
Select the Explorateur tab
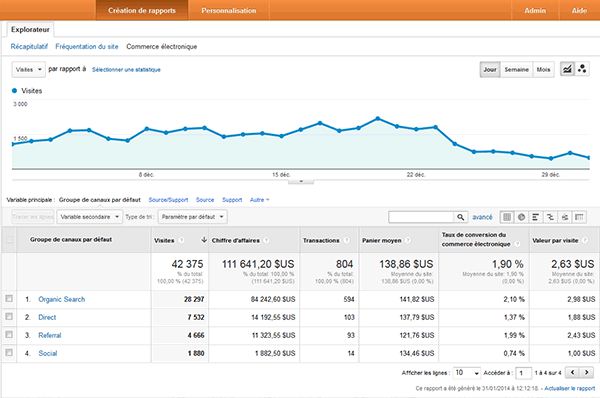point(30,29)
